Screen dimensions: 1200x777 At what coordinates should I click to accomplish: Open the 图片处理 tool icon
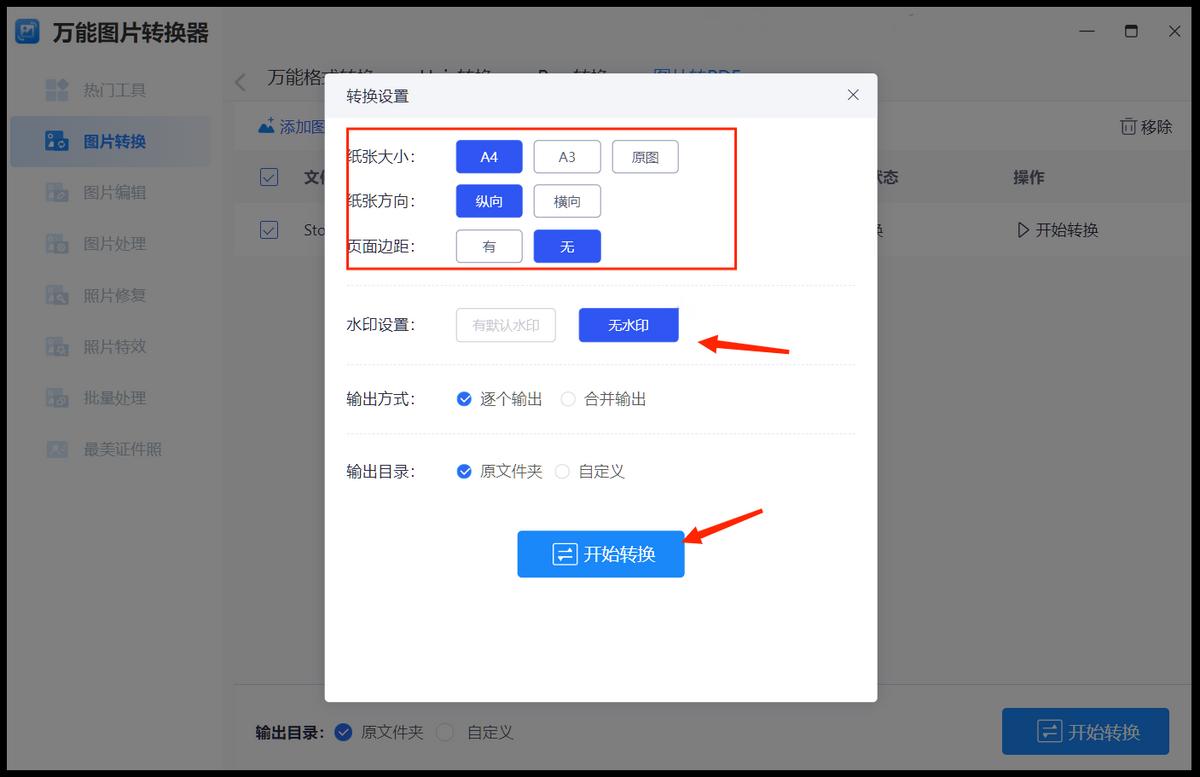point(55,243)
